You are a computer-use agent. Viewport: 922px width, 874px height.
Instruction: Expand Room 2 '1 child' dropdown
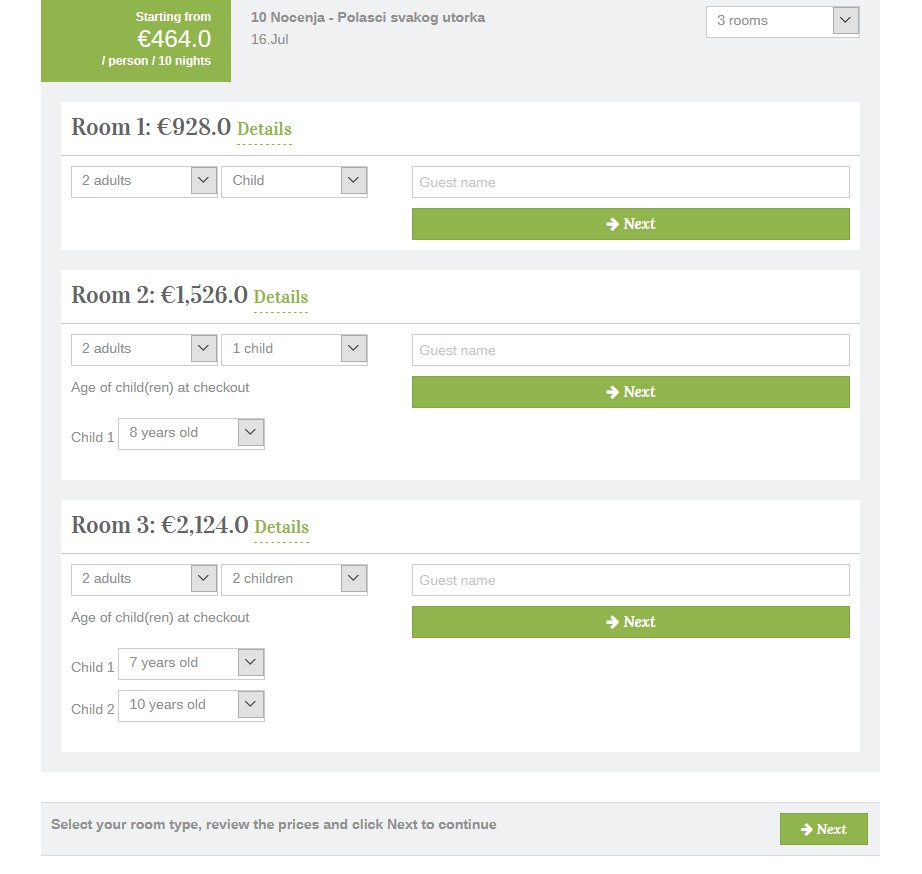[x=294, y=349]
